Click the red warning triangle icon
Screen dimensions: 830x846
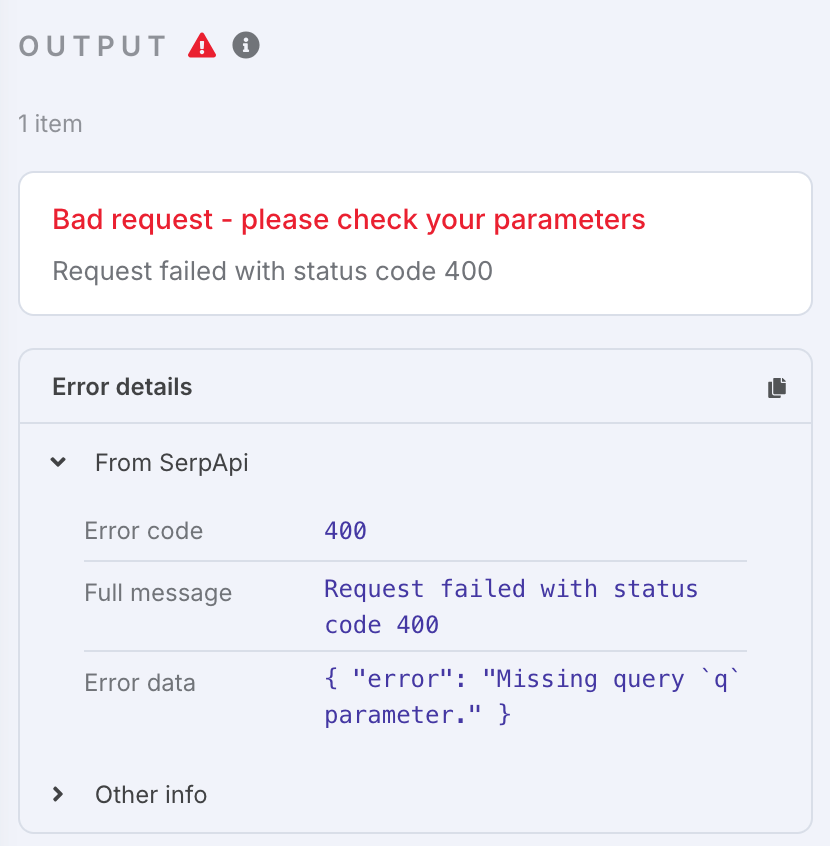coord(202,45)
